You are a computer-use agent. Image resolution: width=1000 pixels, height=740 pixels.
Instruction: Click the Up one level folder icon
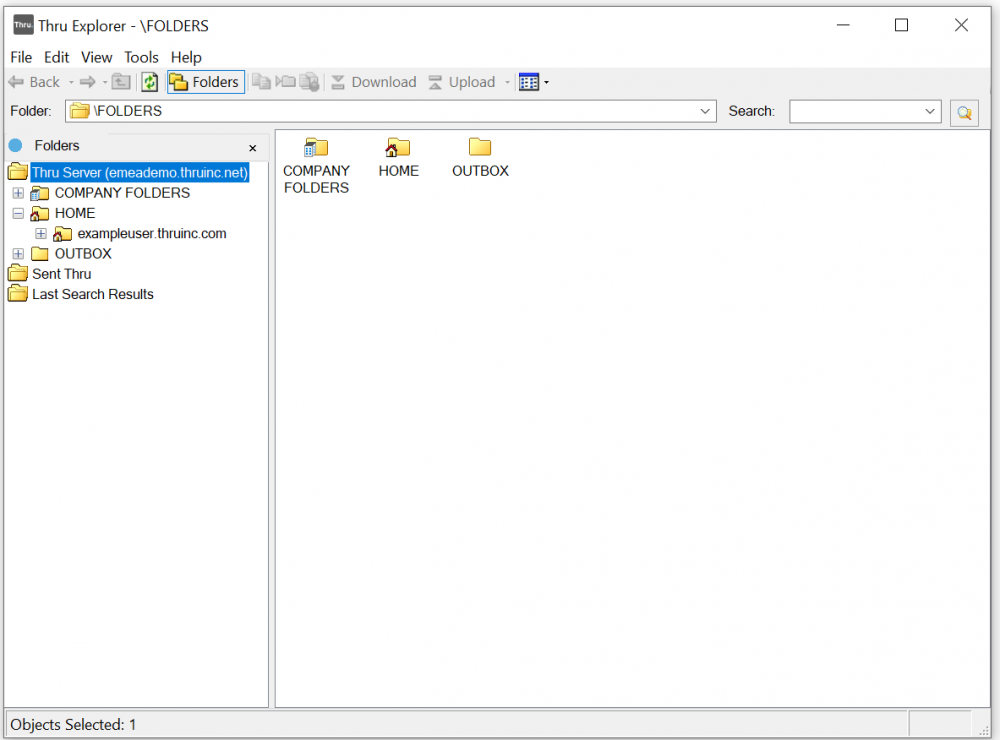tap(121, 82)
